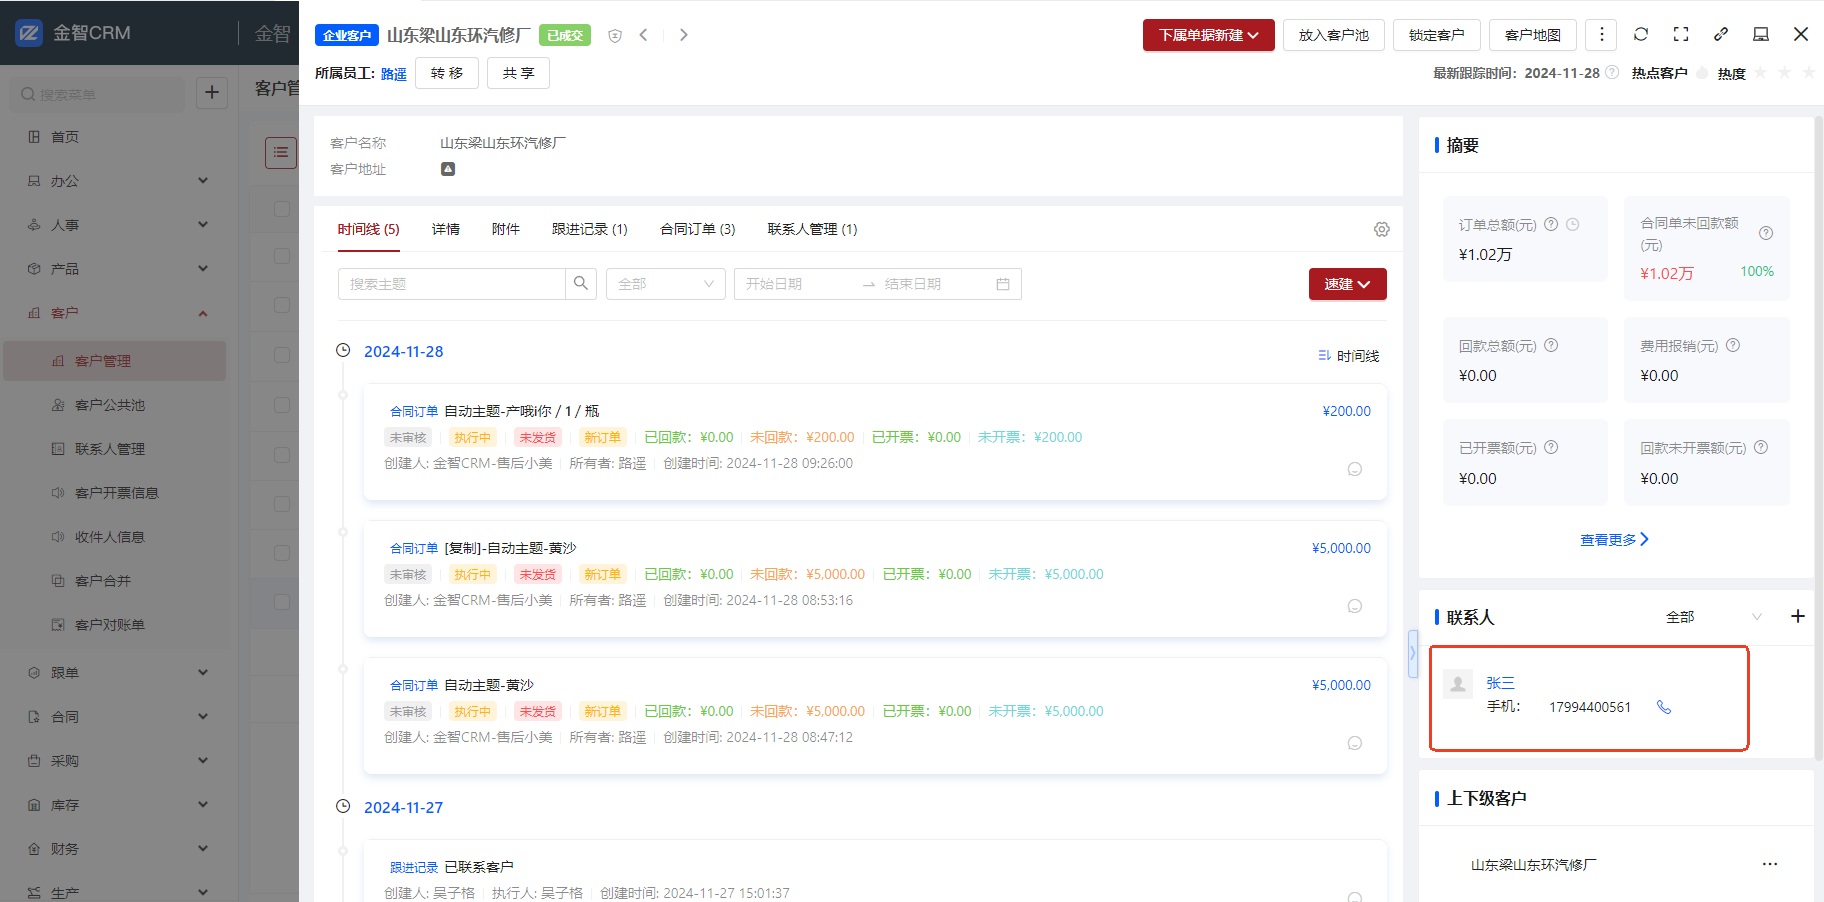Click the clock icon beside 订单总额(元)
This screenshot has width=1824, height=902.
coord(1572,224)
